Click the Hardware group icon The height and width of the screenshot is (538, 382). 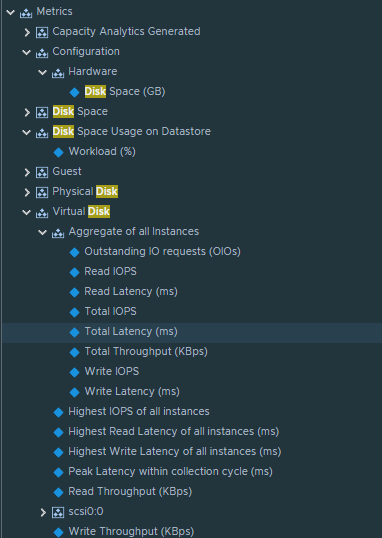pos(58,72)
